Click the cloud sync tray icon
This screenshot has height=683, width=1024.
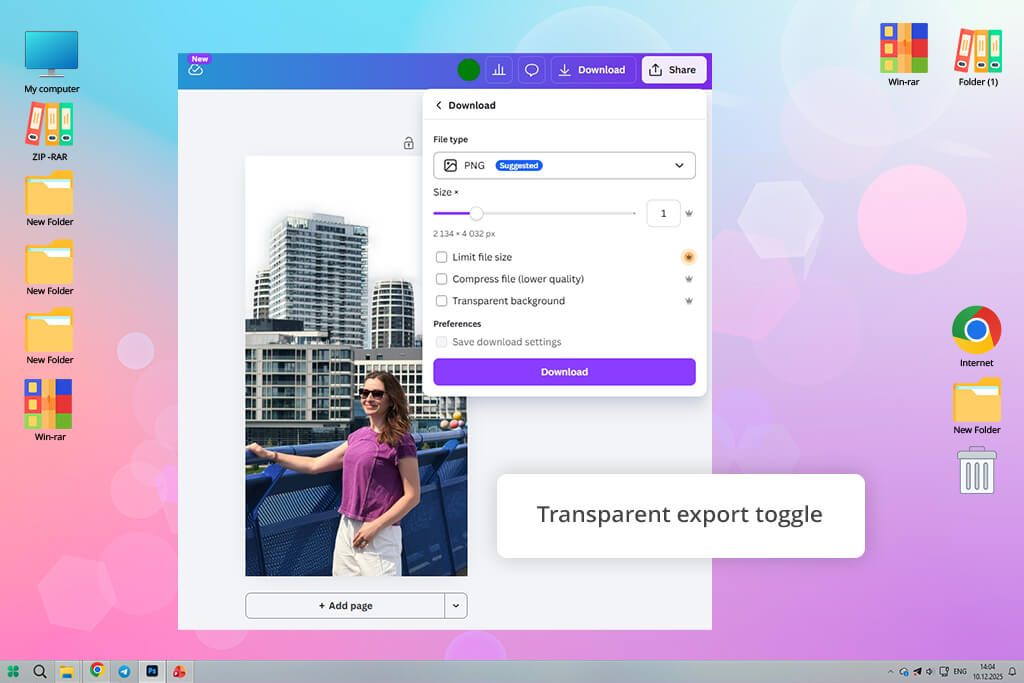click(x=904, y=671)
